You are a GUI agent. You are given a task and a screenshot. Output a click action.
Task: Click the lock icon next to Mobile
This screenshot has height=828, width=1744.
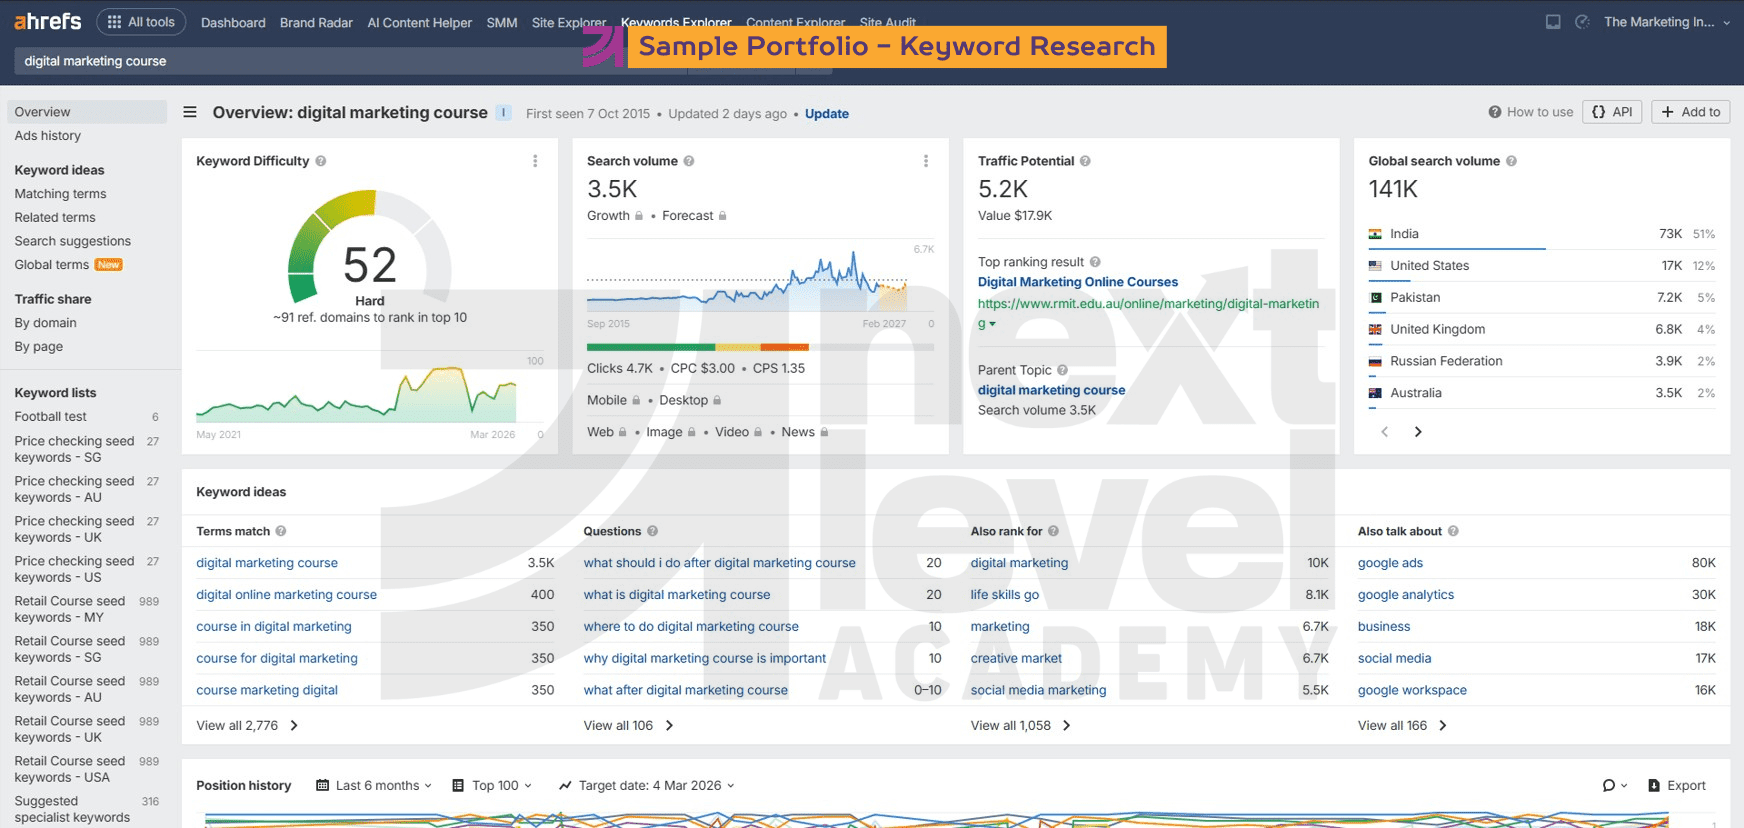pyautogui.click(x=636, y=400)
